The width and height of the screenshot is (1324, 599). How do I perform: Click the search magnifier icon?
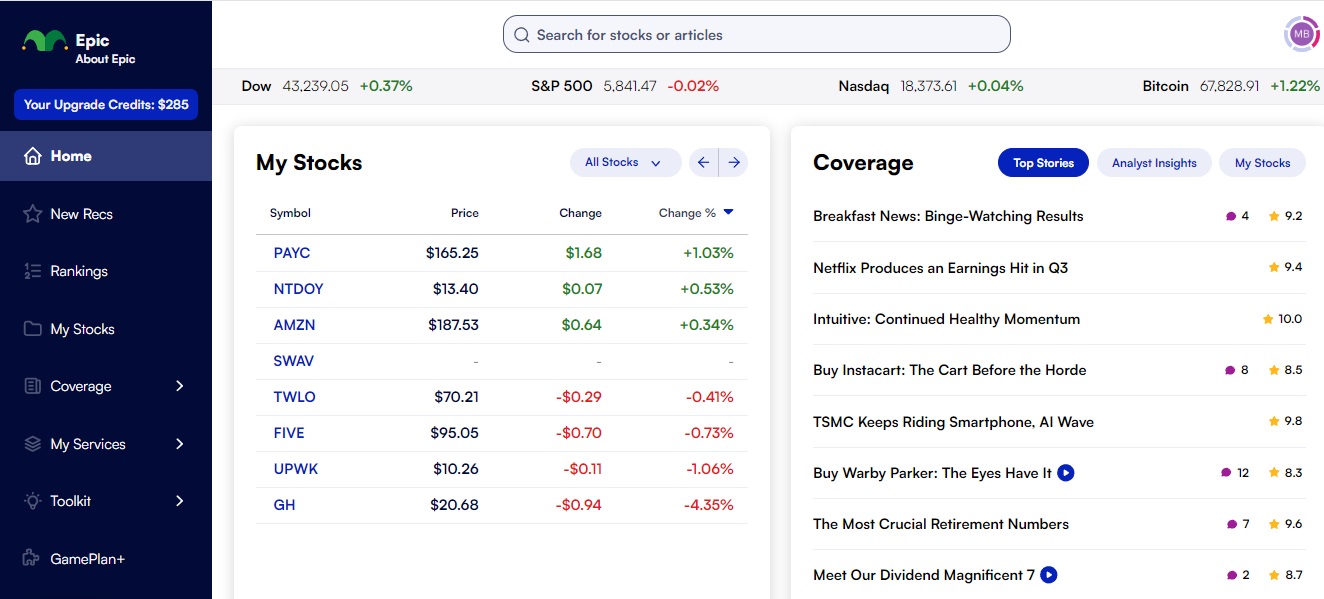tap(521, 34)
